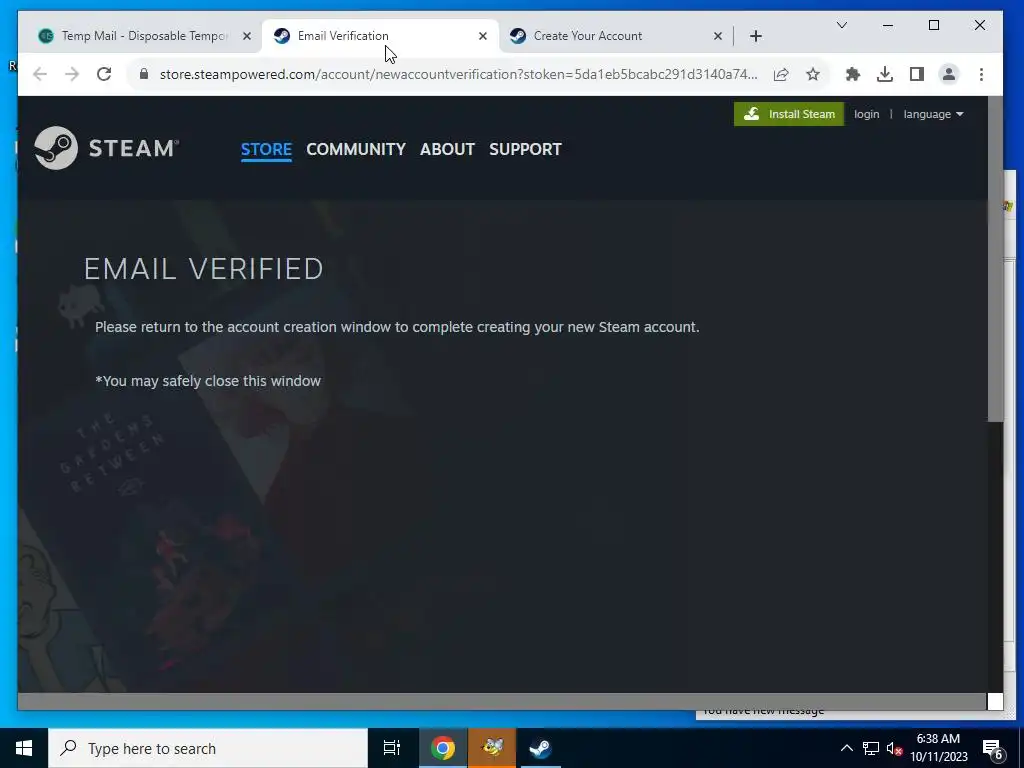
Task: Click the horizontal scrollbar at page bottom
Action: 502,701
